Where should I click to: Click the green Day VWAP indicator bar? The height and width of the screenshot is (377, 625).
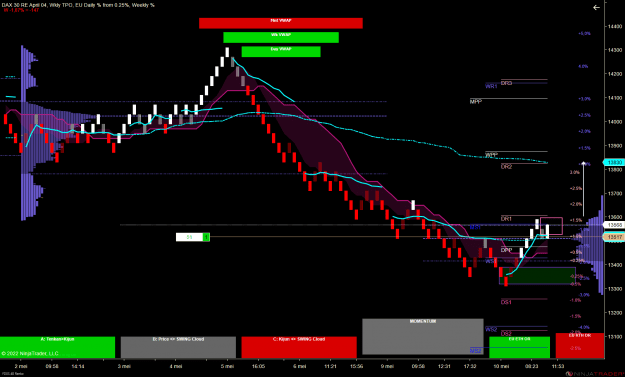click(x=281, y=51)
